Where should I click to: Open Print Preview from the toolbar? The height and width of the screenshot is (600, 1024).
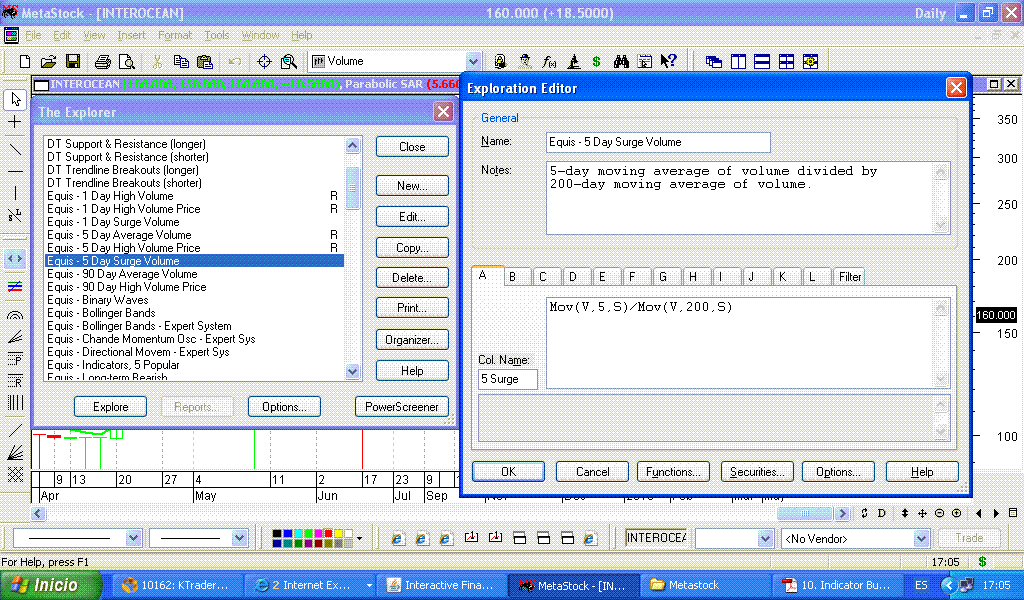click(127, 61)
